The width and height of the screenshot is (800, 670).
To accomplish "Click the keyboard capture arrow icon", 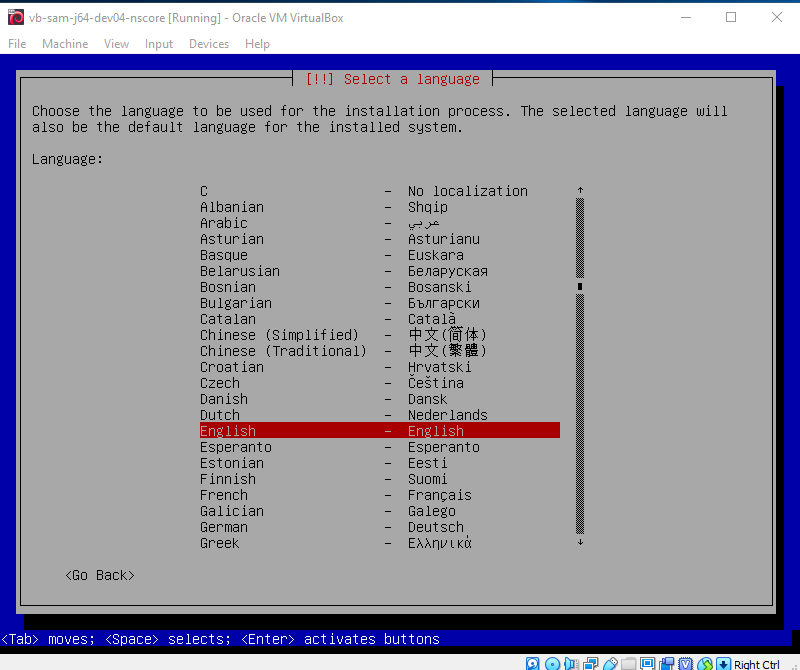I will tap(723, 663).
